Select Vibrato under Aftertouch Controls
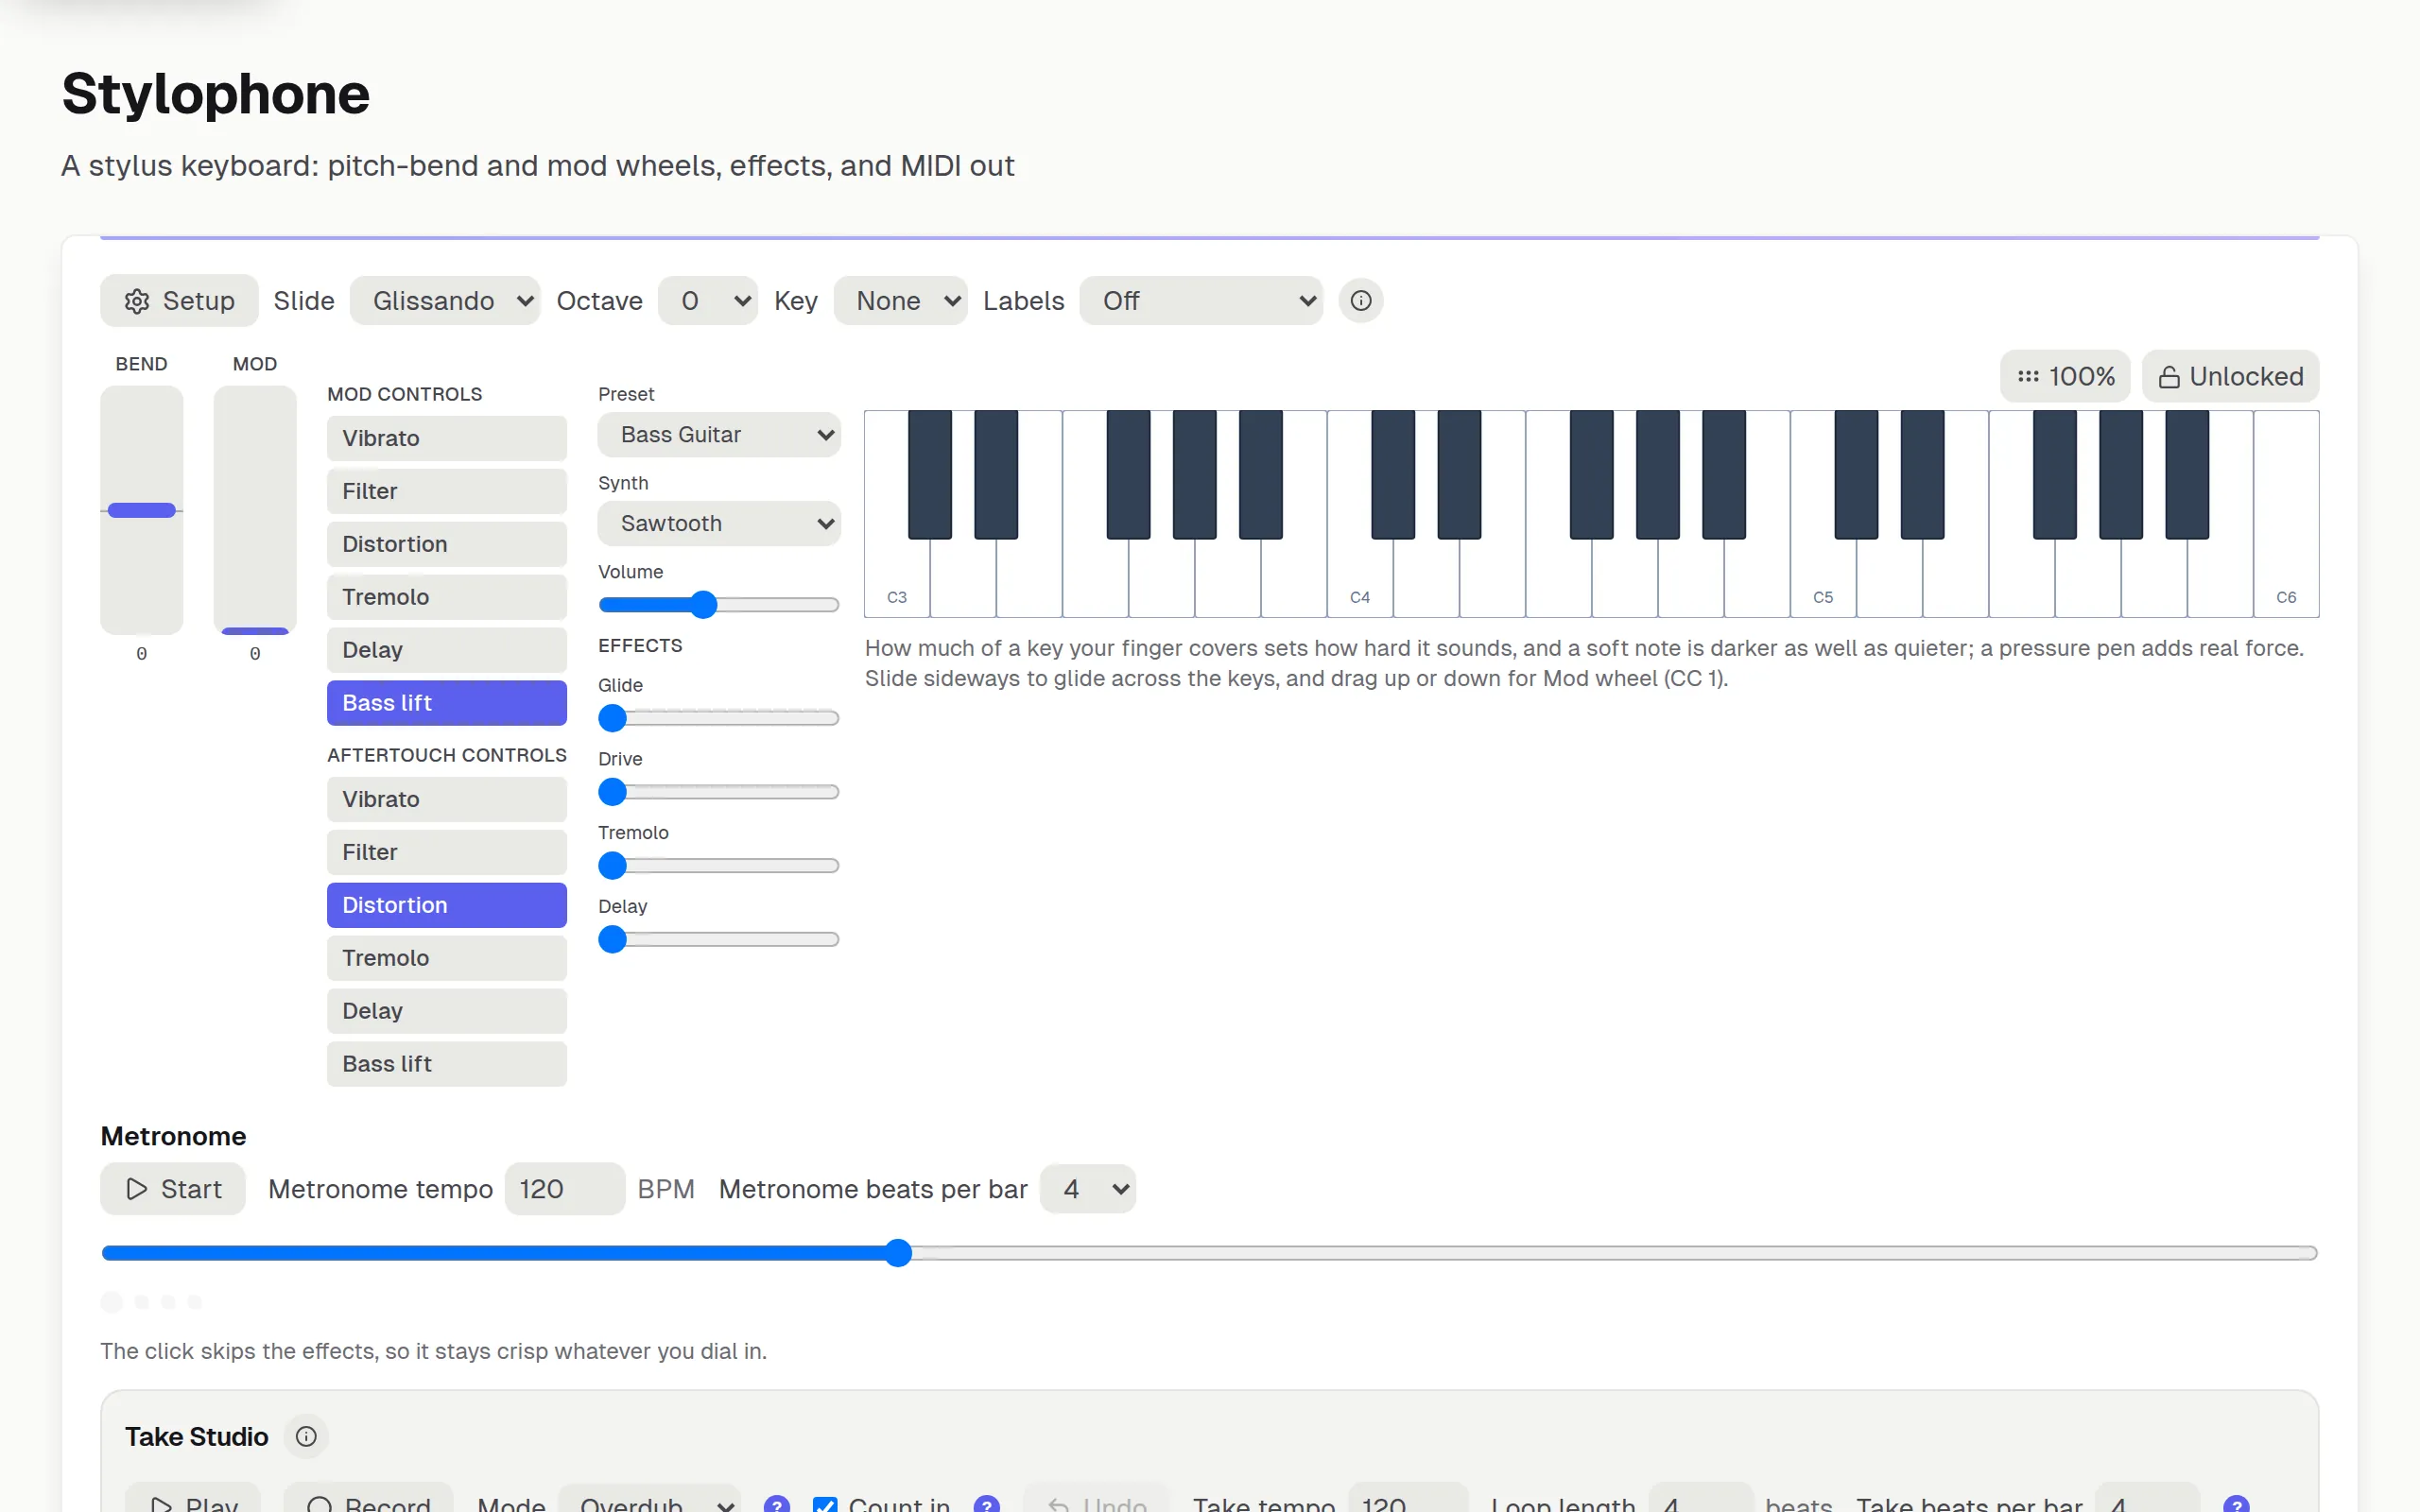The height and width of the screenshot is (1512, 2420). [x=447, y=800]
